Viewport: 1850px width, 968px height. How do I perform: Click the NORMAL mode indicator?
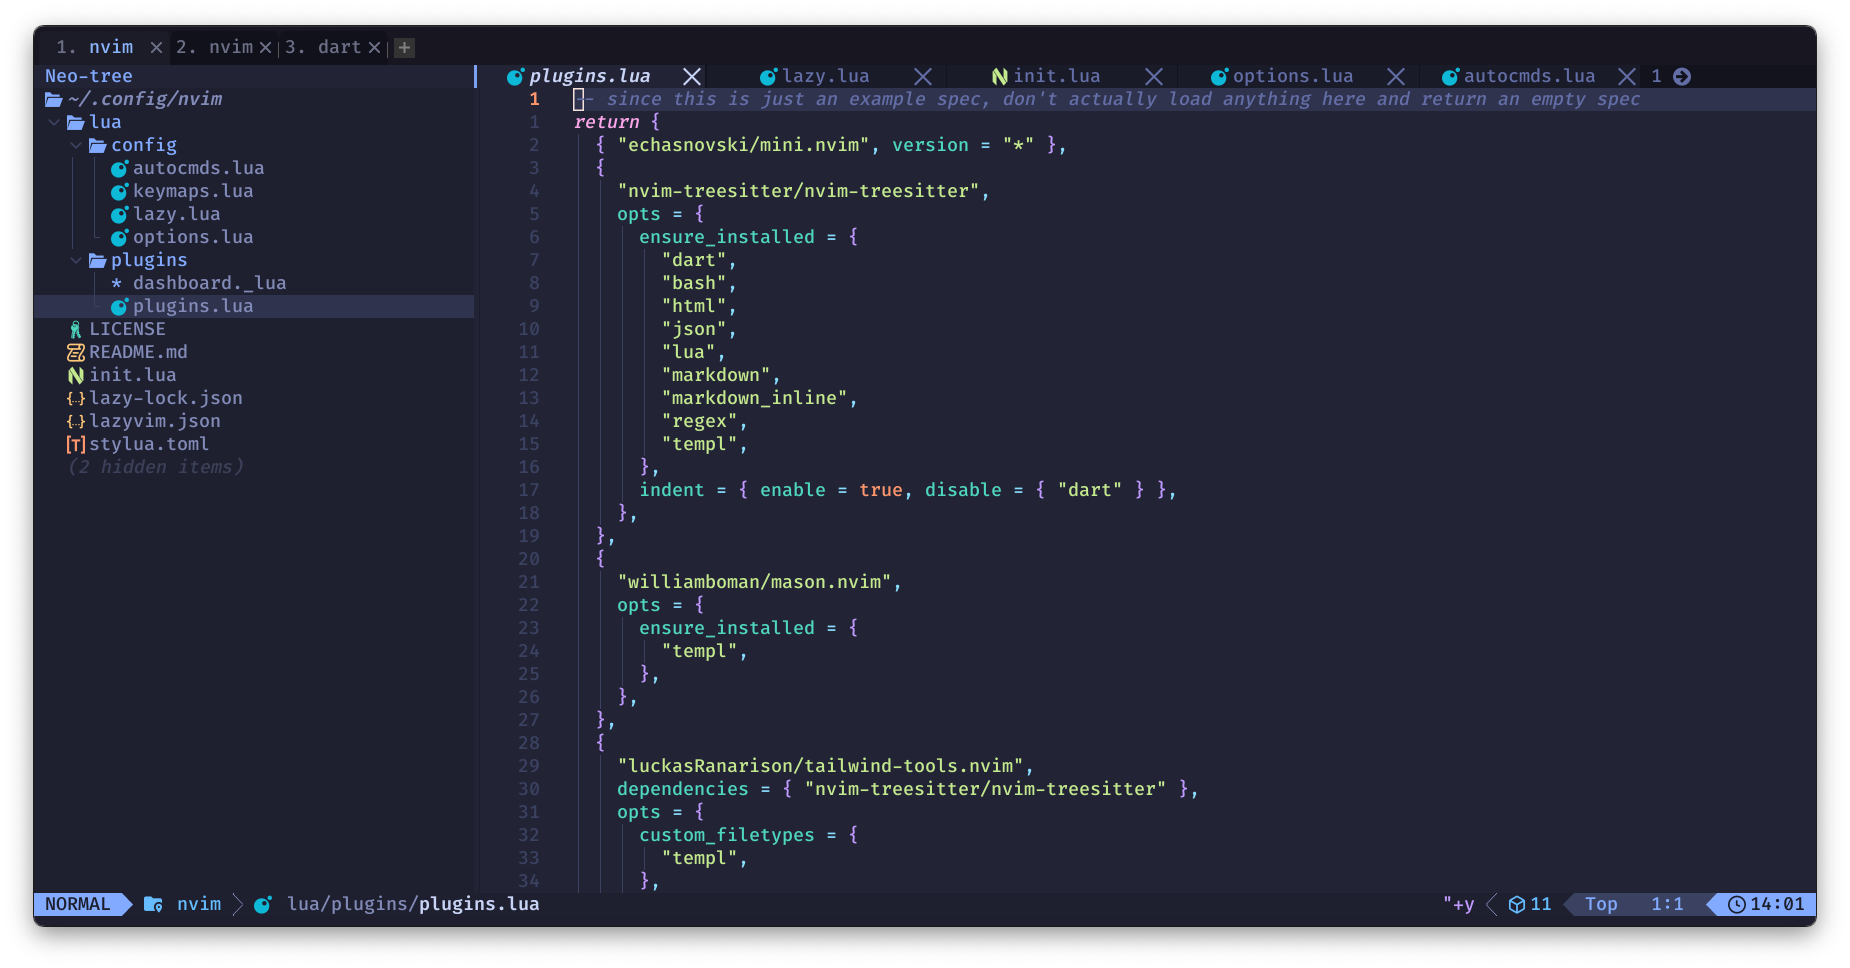pyautogui.click(x=78, y=904)
